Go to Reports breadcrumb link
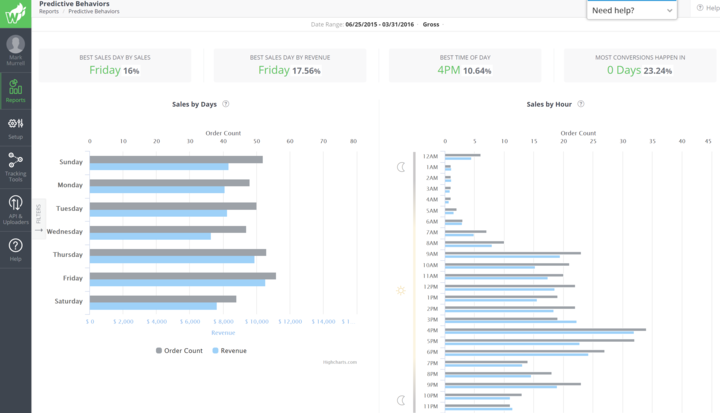Viewport: 720px width, 413px height. click(x=49, y=11)
